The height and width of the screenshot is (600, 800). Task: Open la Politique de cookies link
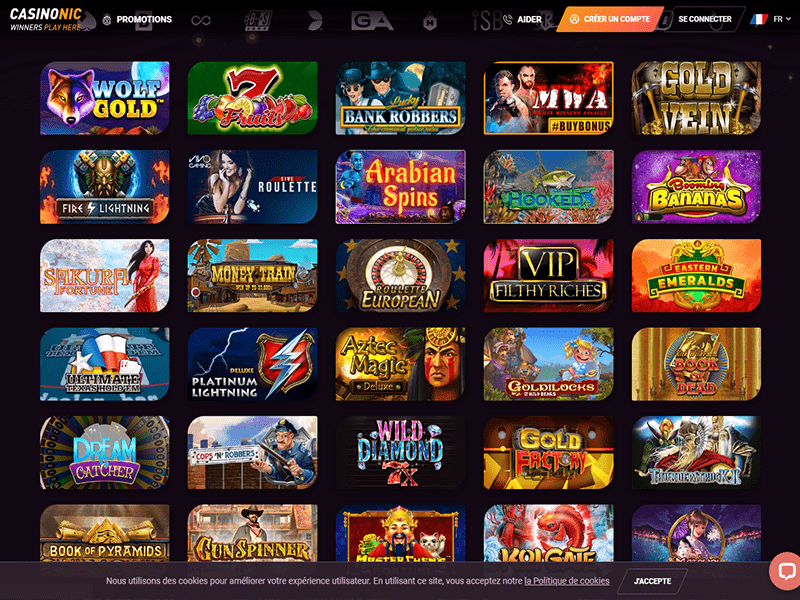[x=566, y=581]
